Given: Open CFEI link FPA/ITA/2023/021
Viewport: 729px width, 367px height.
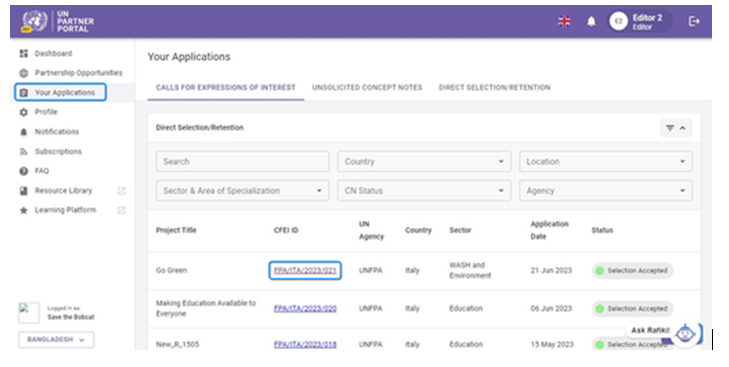Looking at the screenshot, I should click(x=305, y=270).
